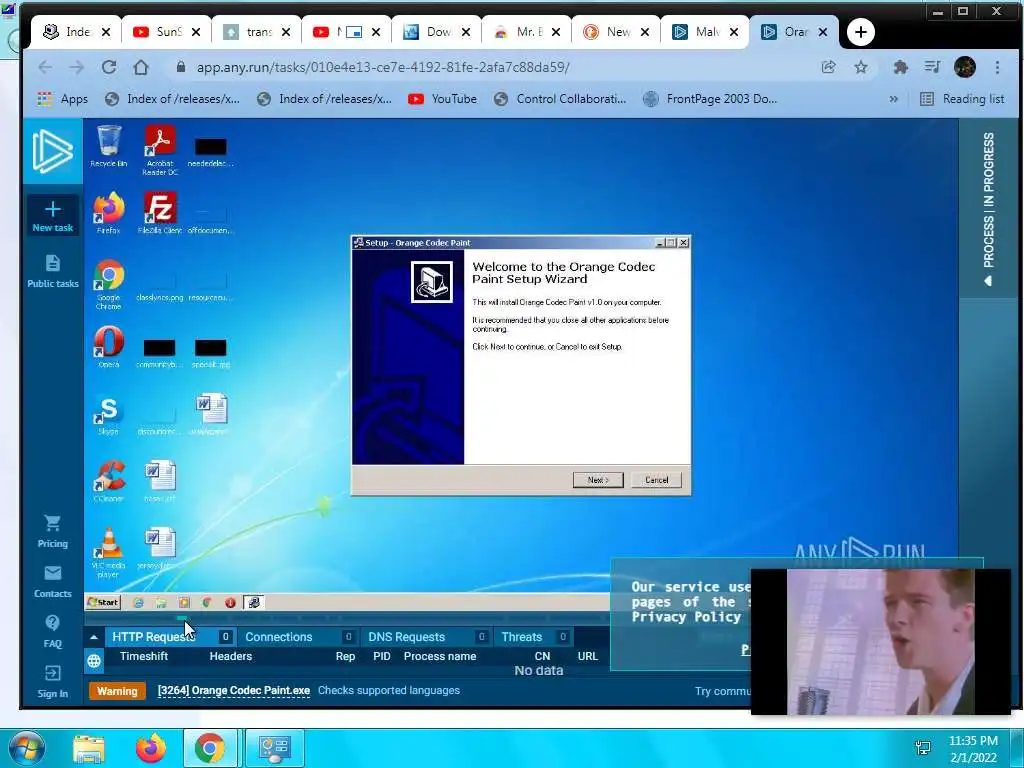Open the Reading list

point(962,99)
